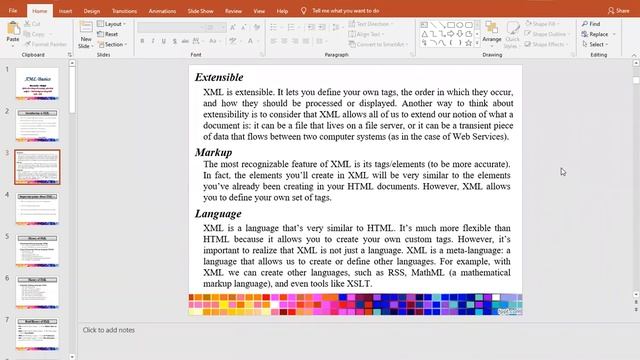Collapse the ribbon using the chevron
The image size is (640, 360).
point(634,55)
